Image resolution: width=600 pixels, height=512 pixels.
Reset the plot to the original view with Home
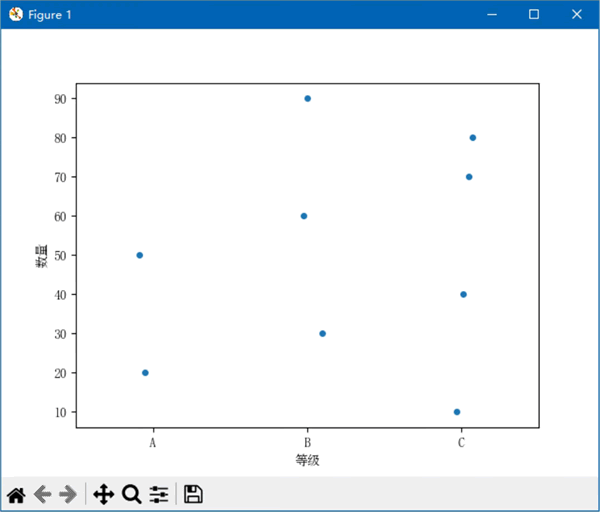[x=16, y=495]
